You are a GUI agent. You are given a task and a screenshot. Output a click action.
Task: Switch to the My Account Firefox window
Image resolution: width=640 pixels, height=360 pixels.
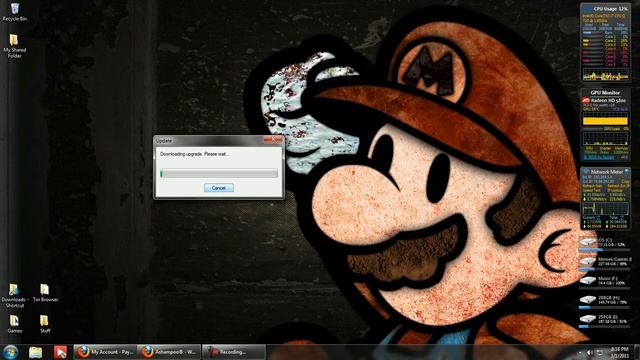click(x=105, y=352)
